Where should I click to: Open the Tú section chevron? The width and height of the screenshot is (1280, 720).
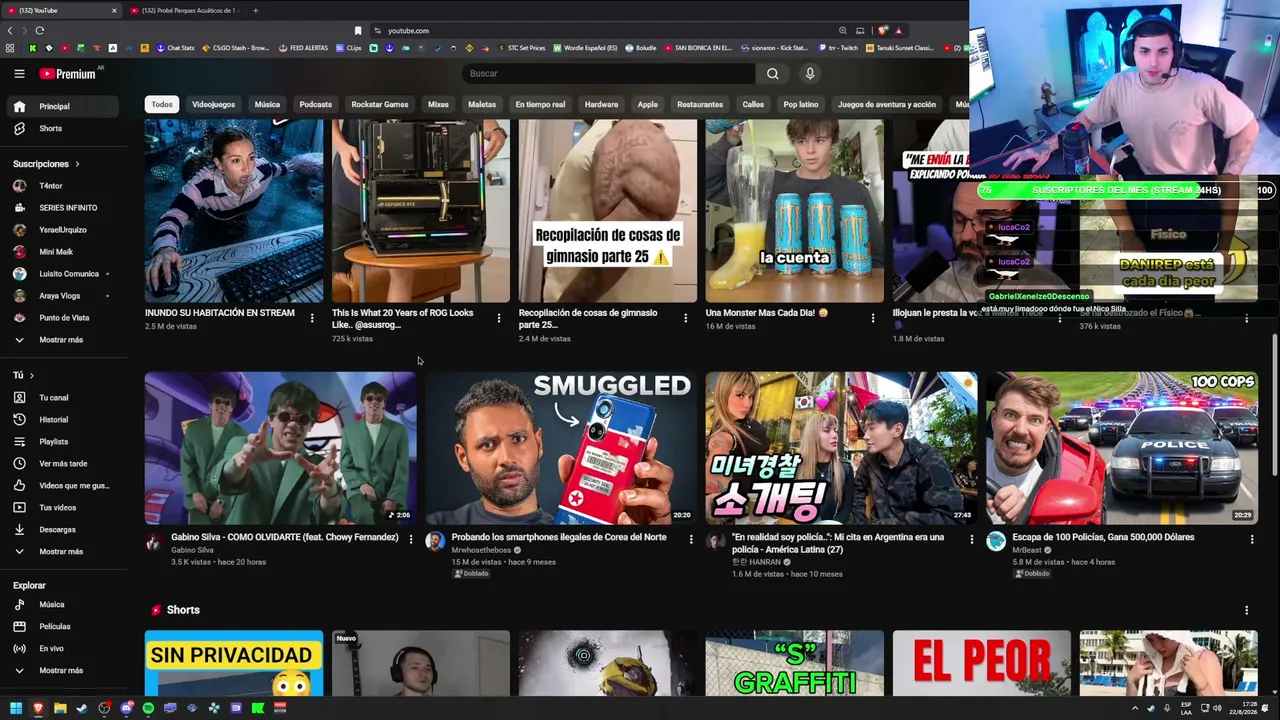(x=32, y=376)
